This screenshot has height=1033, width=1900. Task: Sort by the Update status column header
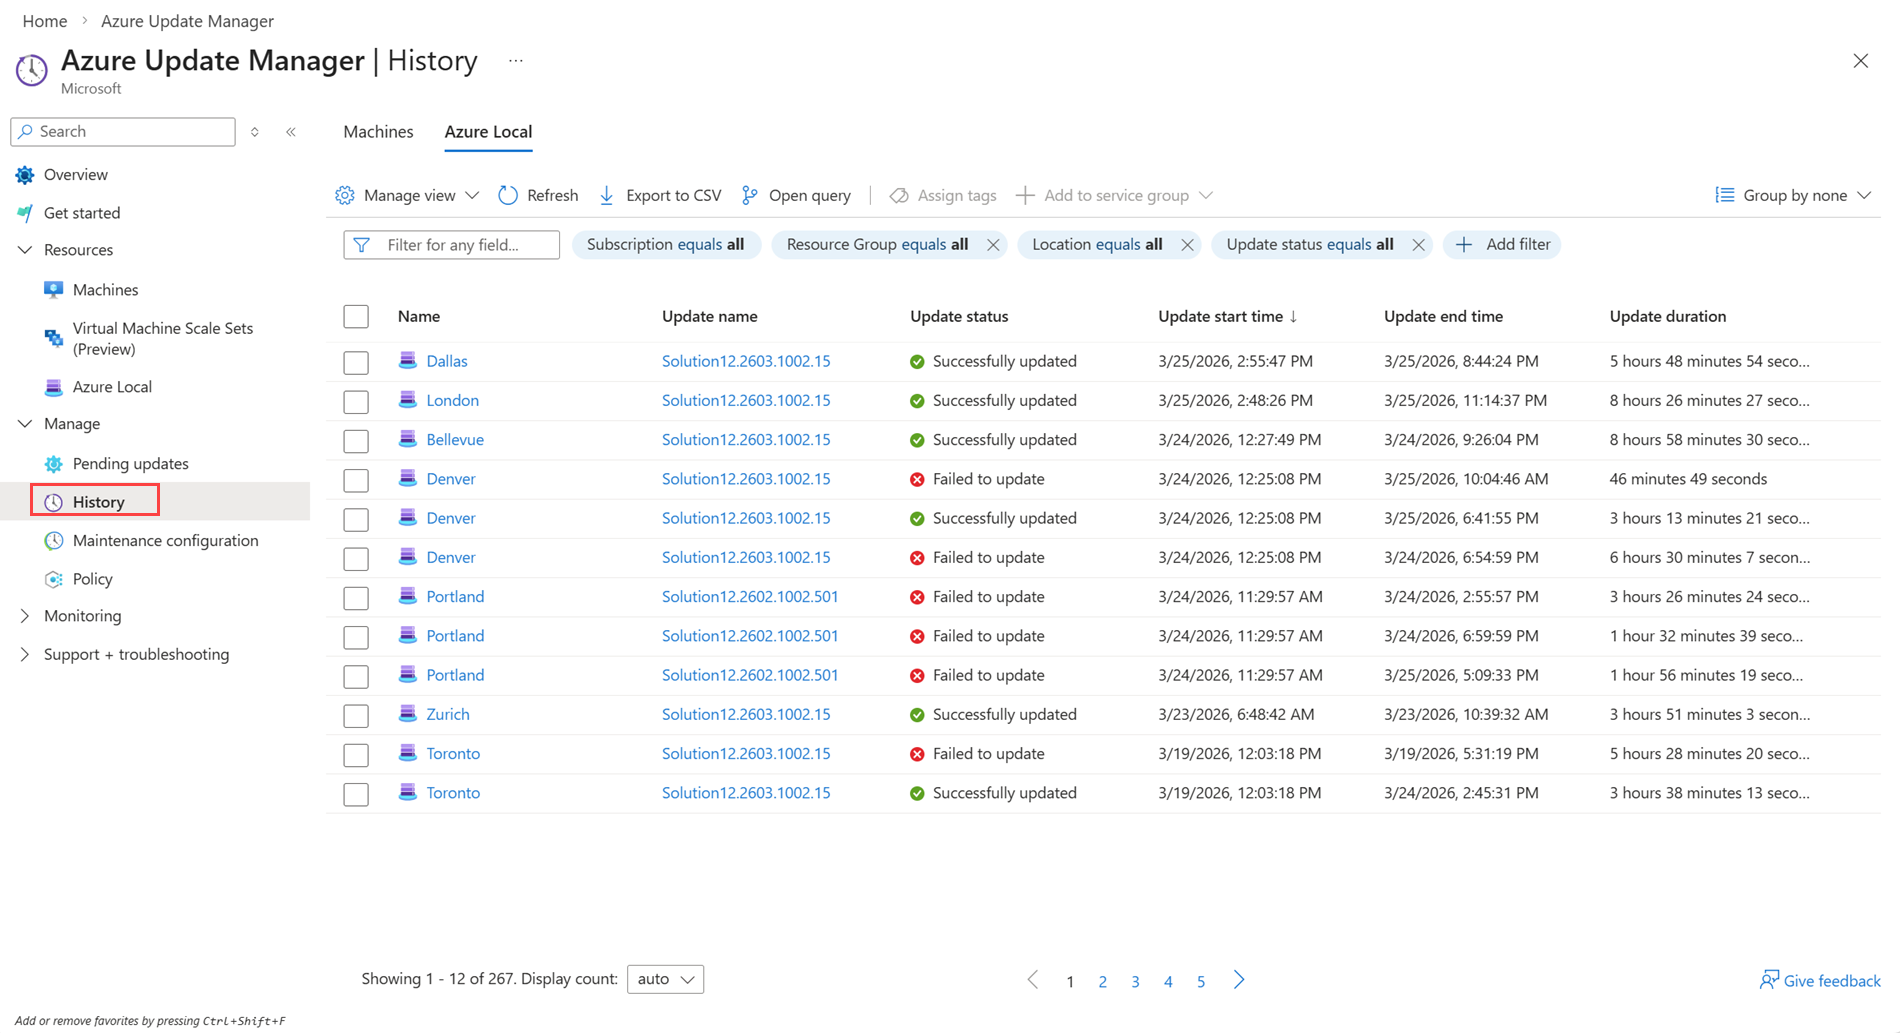pyautogui.click(x=958, y=316)
